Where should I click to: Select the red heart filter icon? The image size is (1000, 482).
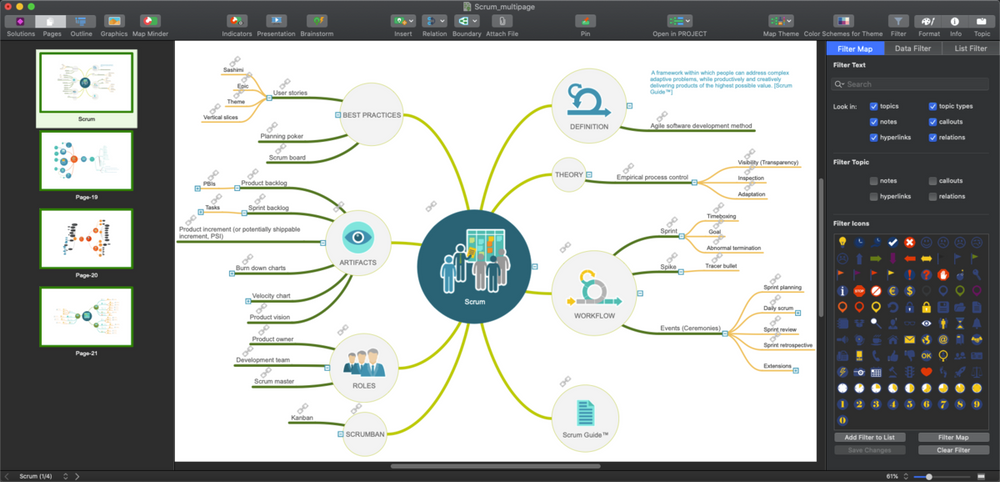[x=926, y=372]
